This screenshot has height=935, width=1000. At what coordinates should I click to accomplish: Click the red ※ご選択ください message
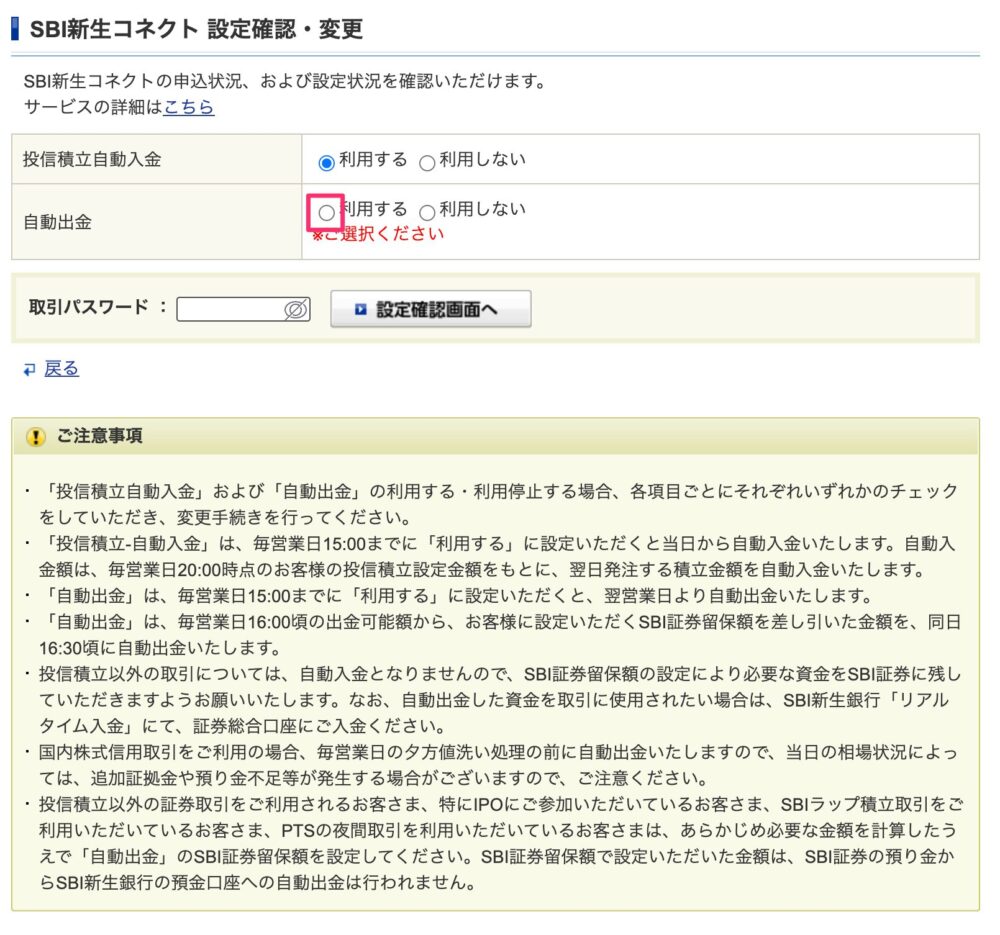[378, 234]
